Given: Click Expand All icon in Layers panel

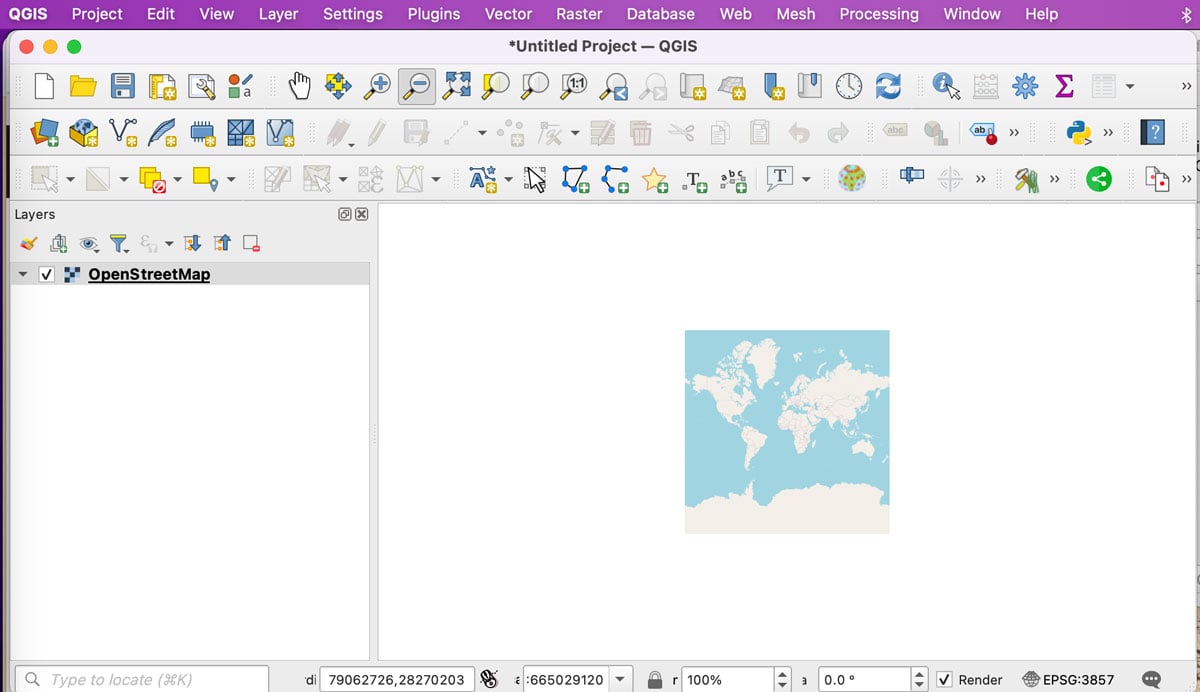Looking at the screenshot, I should (193, 243).
